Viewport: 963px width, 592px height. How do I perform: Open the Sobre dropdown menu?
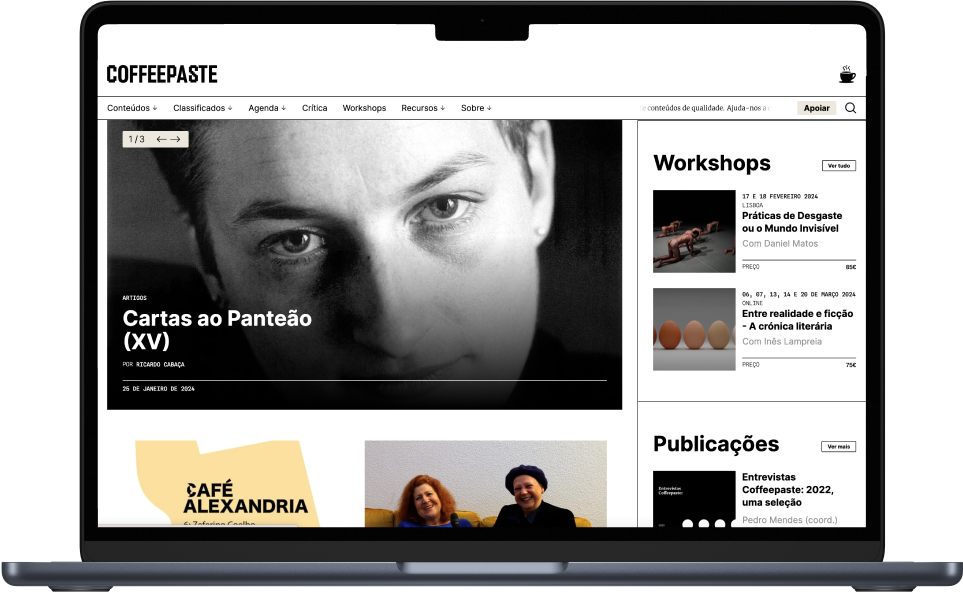point(476,108)
